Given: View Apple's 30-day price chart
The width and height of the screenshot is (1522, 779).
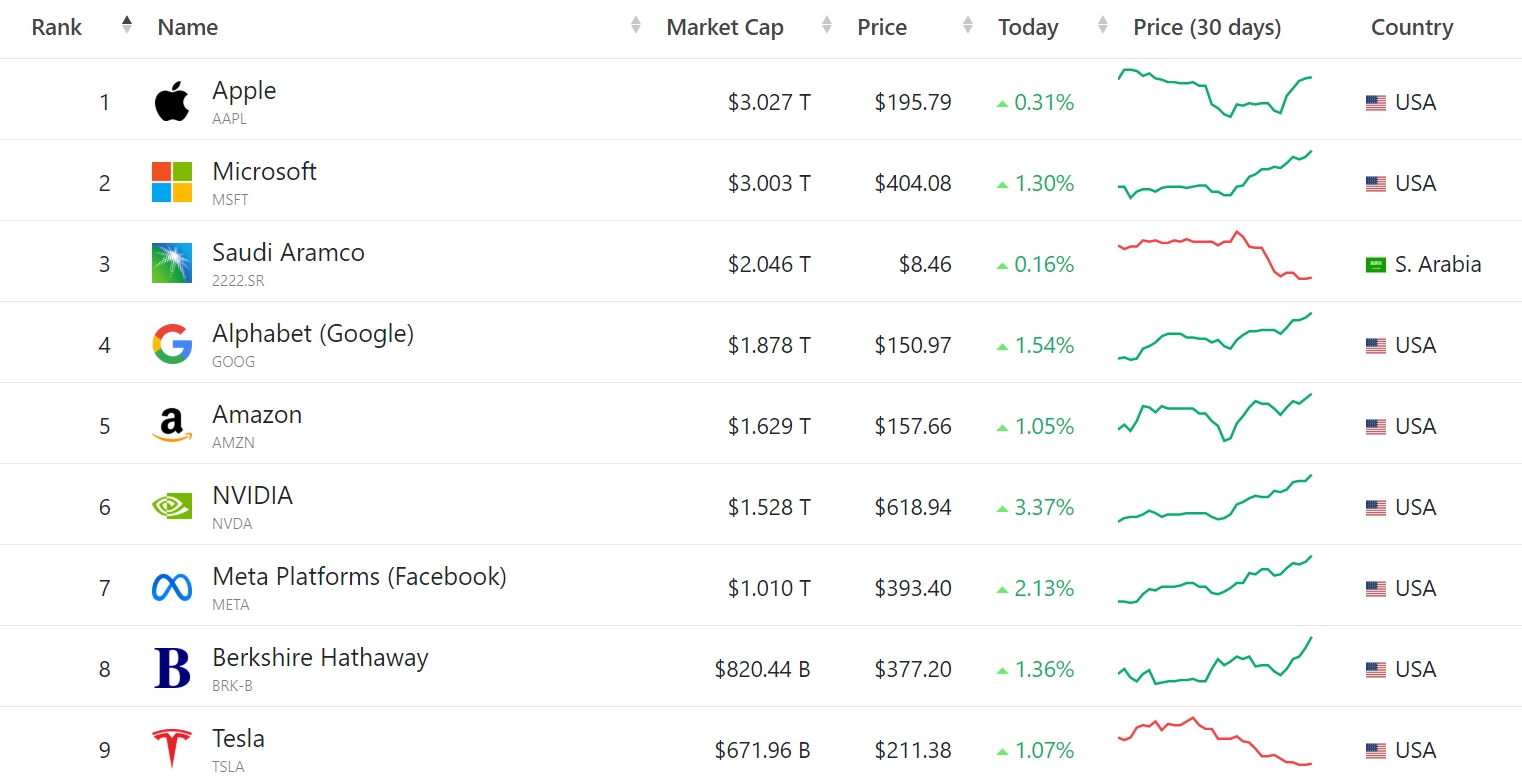Looking at the screenshot, I should pyautogui.click(x=1215, y=93).
